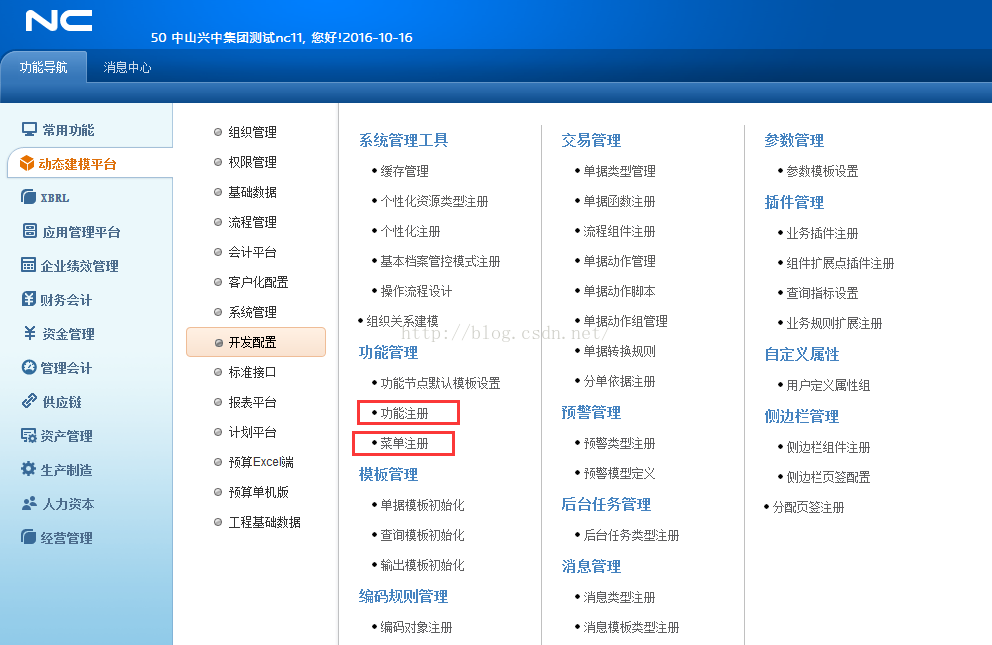Open the 消息模板类型注册 link
Viewport: 992px width, 645px height.
pyautogui.click(x=631, y=627)
